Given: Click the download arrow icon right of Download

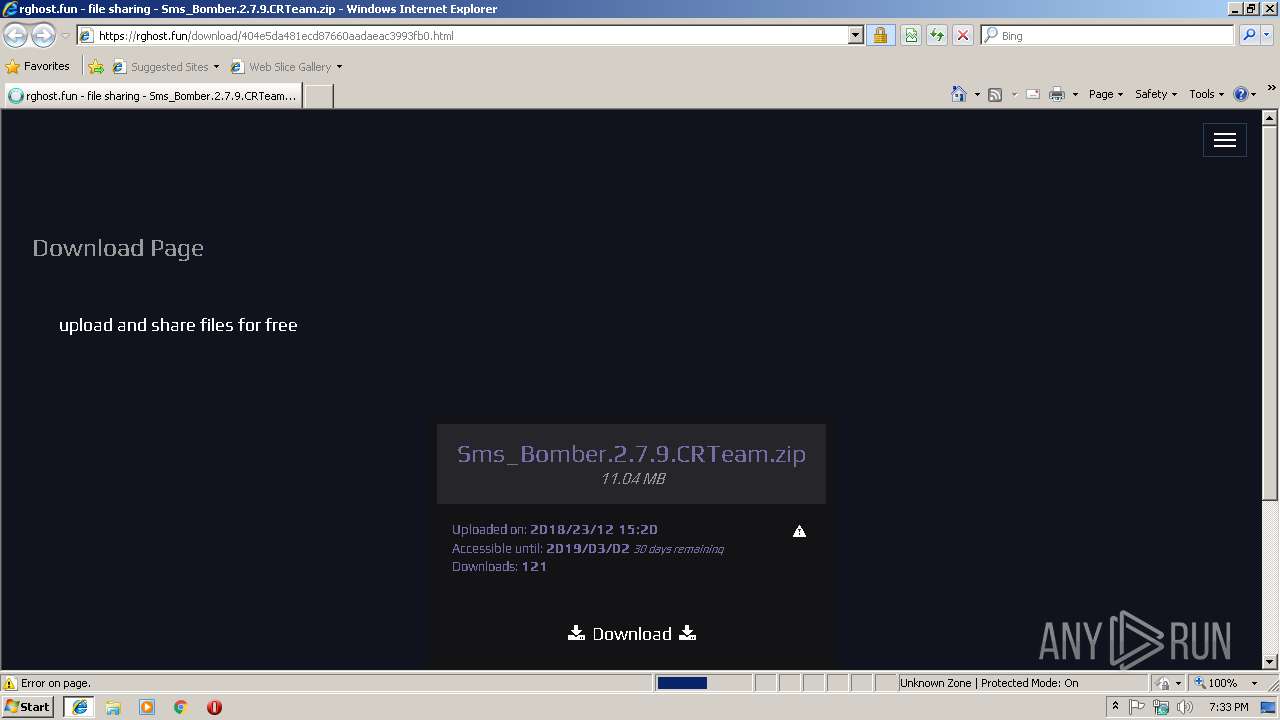Looking at the screenshot, I should [687, 633].
